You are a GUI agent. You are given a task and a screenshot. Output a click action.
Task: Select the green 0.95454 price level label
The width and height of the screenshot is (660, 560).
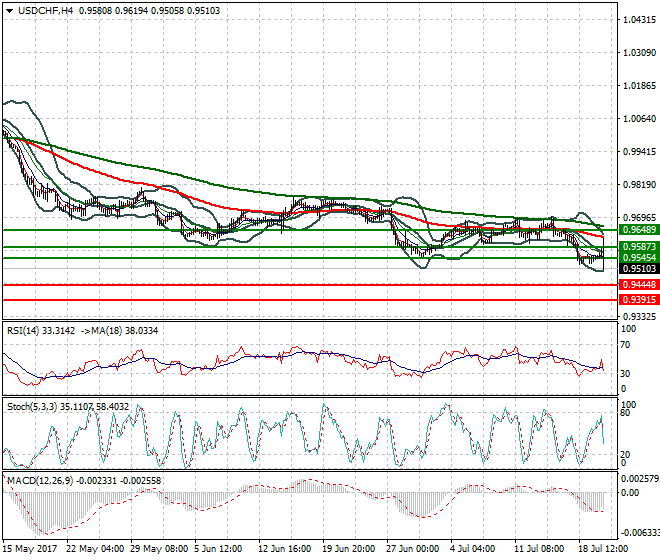pyautogui.click(x=639, y=258)
